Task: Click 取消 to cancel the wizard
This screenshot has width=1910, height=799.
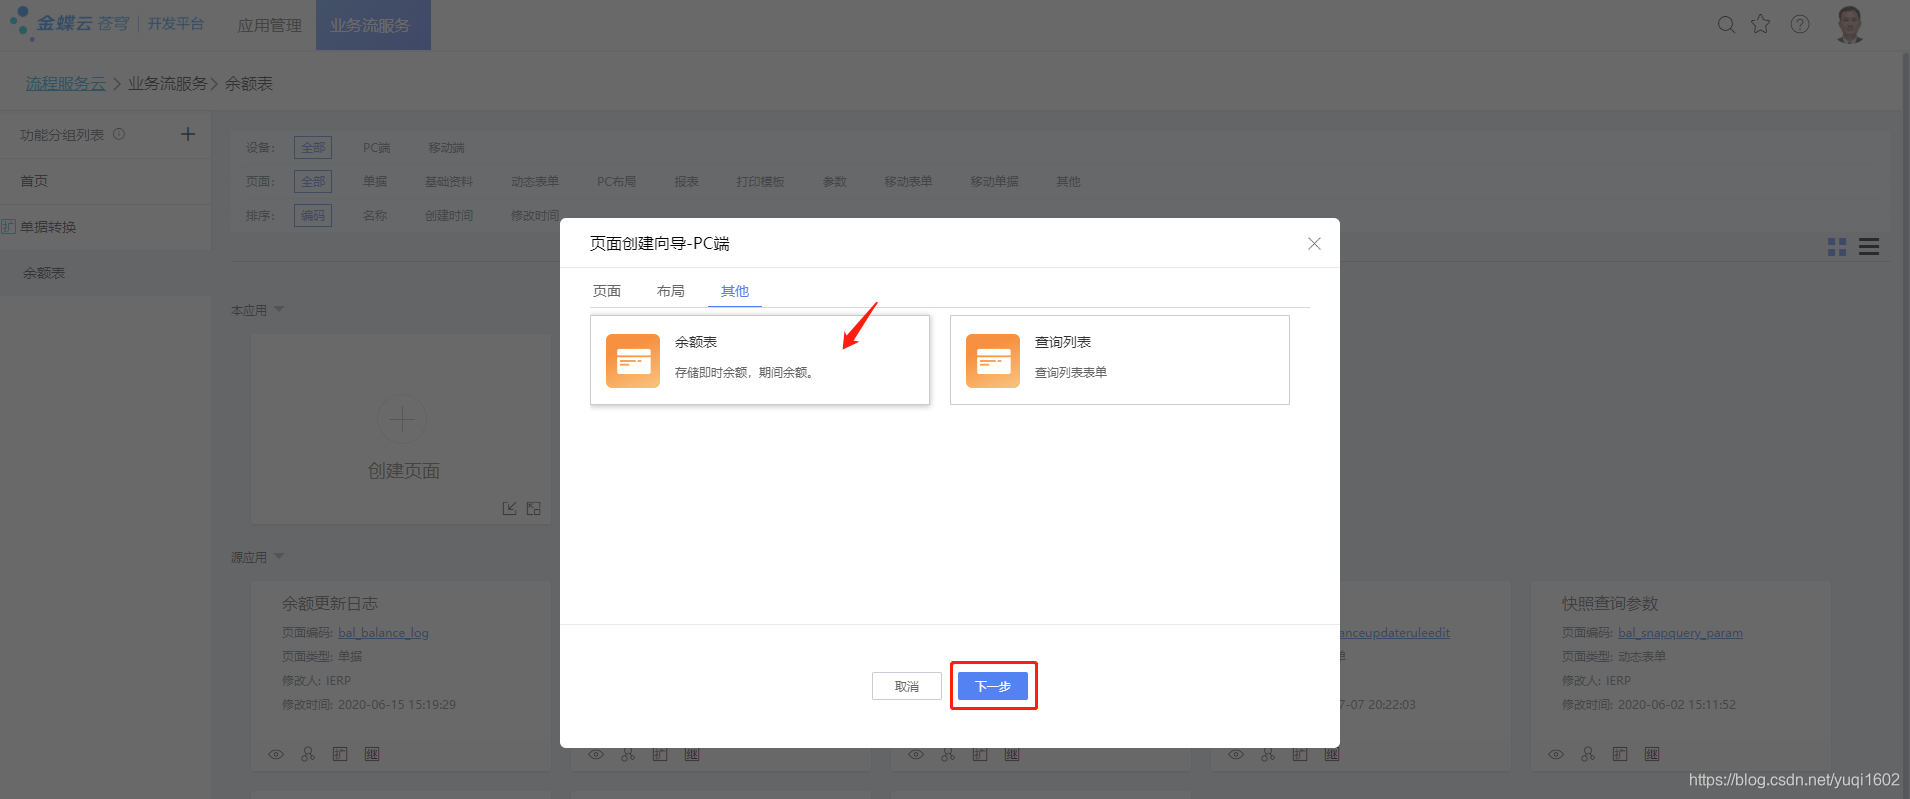Action: click(907, 686)
